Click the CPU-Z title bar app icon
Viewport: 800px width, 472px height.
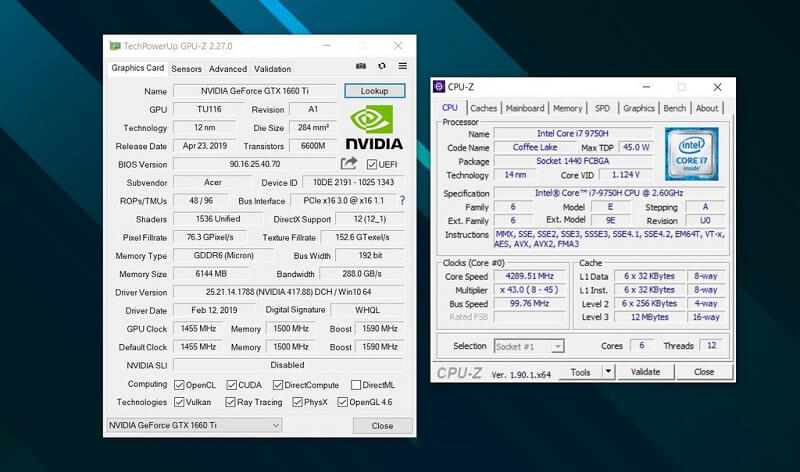(439, 87)
